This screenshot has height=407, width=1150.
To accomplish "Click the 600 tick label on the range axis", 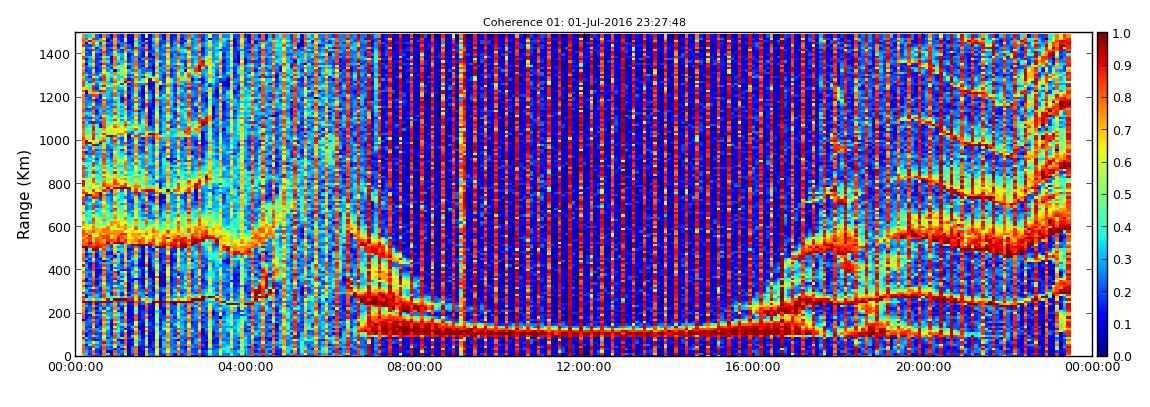I will [x=59, y=227].
